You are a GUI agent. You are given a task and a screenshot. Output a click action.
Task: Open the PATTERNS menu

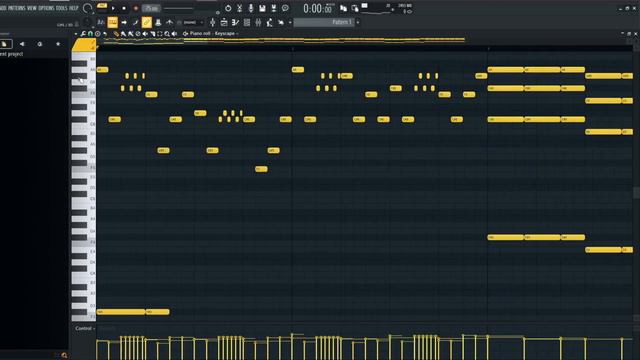[17, 8]
